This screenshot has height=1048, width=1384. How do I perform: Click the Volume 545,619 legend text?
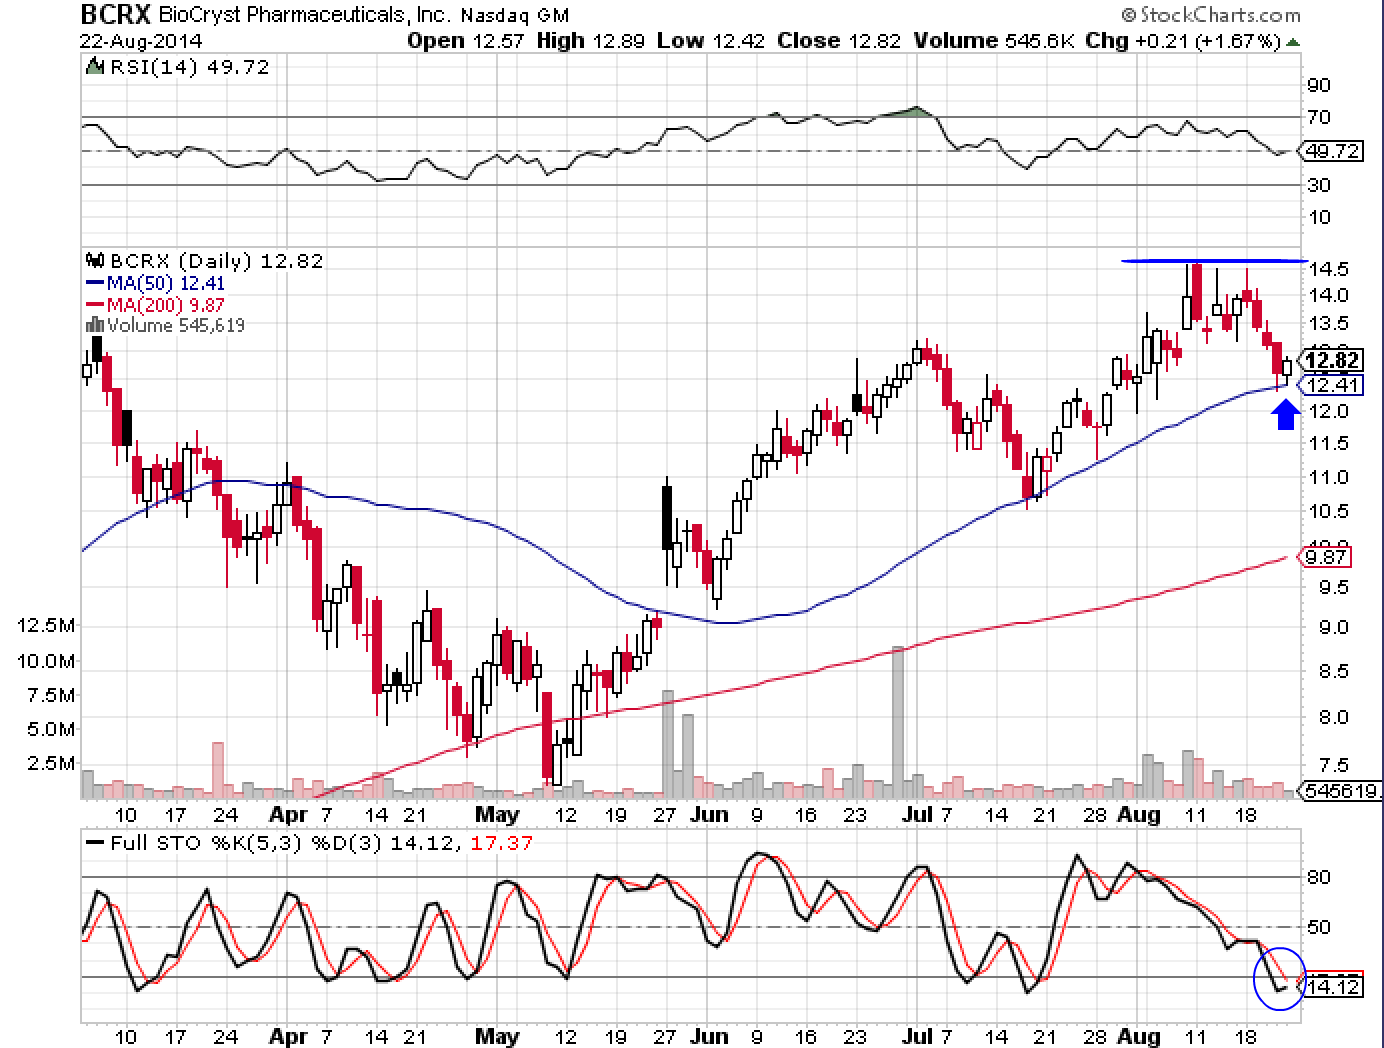(176, 325)
